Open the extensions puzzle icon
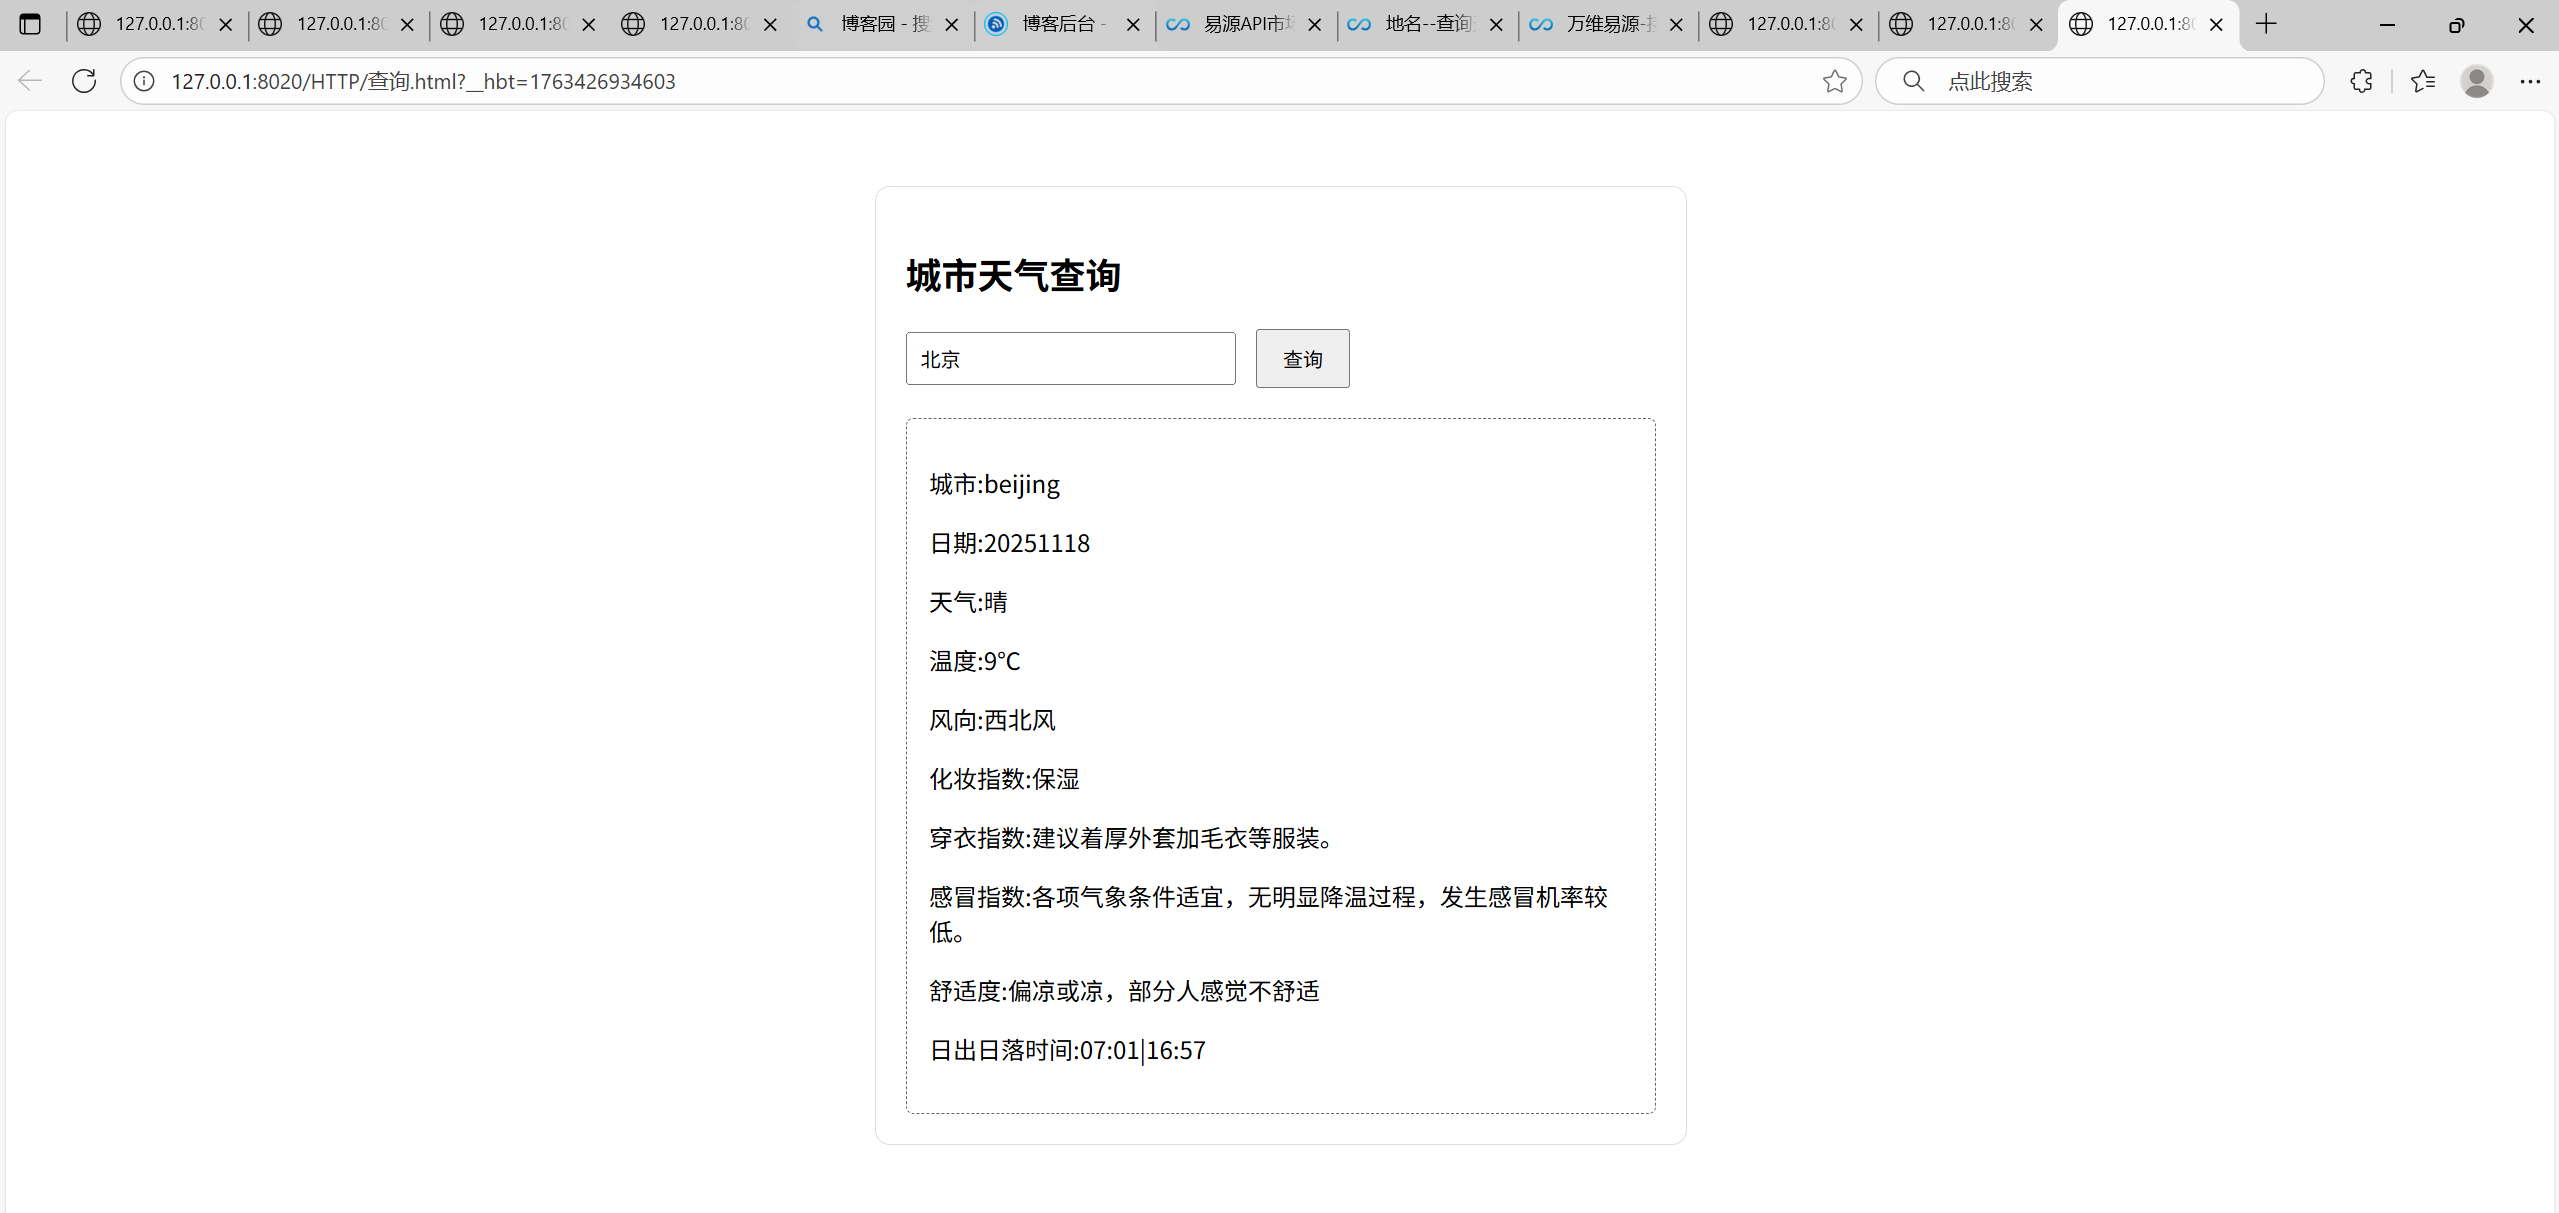Screen dimensions: 2559x1213 pos(2361,81)
